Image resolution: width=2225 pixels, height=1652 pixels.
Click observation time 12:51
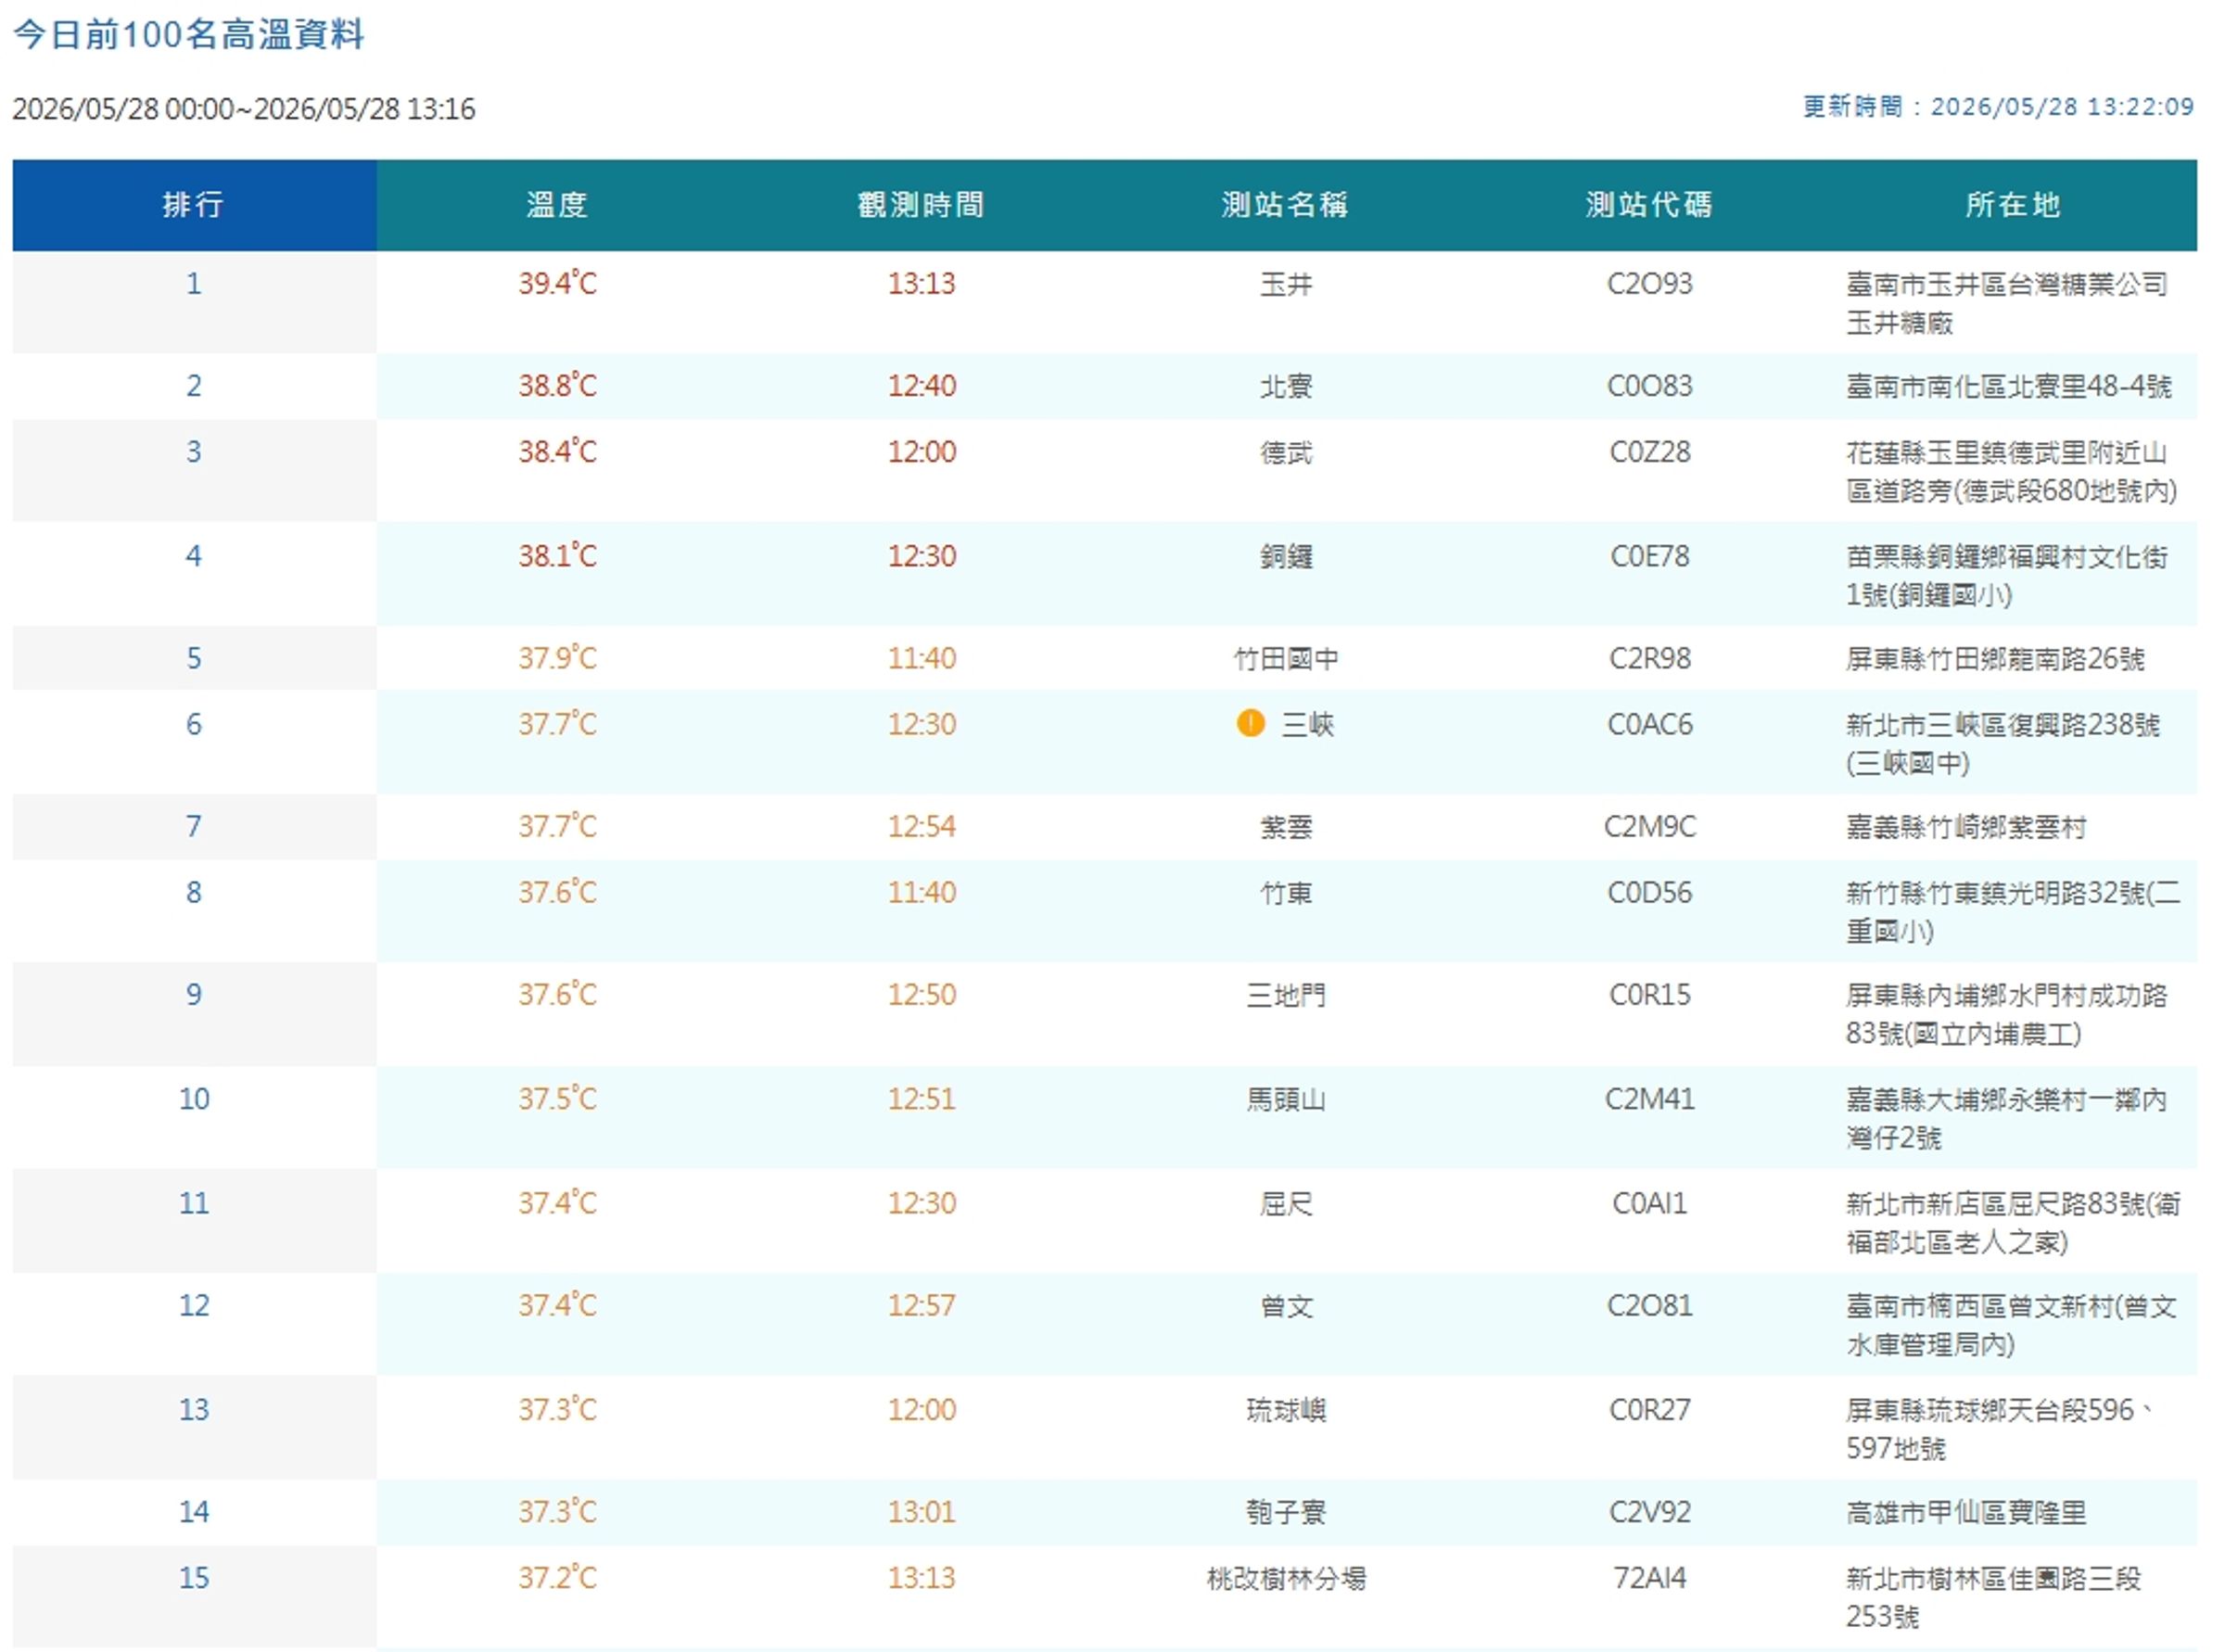922,1099
